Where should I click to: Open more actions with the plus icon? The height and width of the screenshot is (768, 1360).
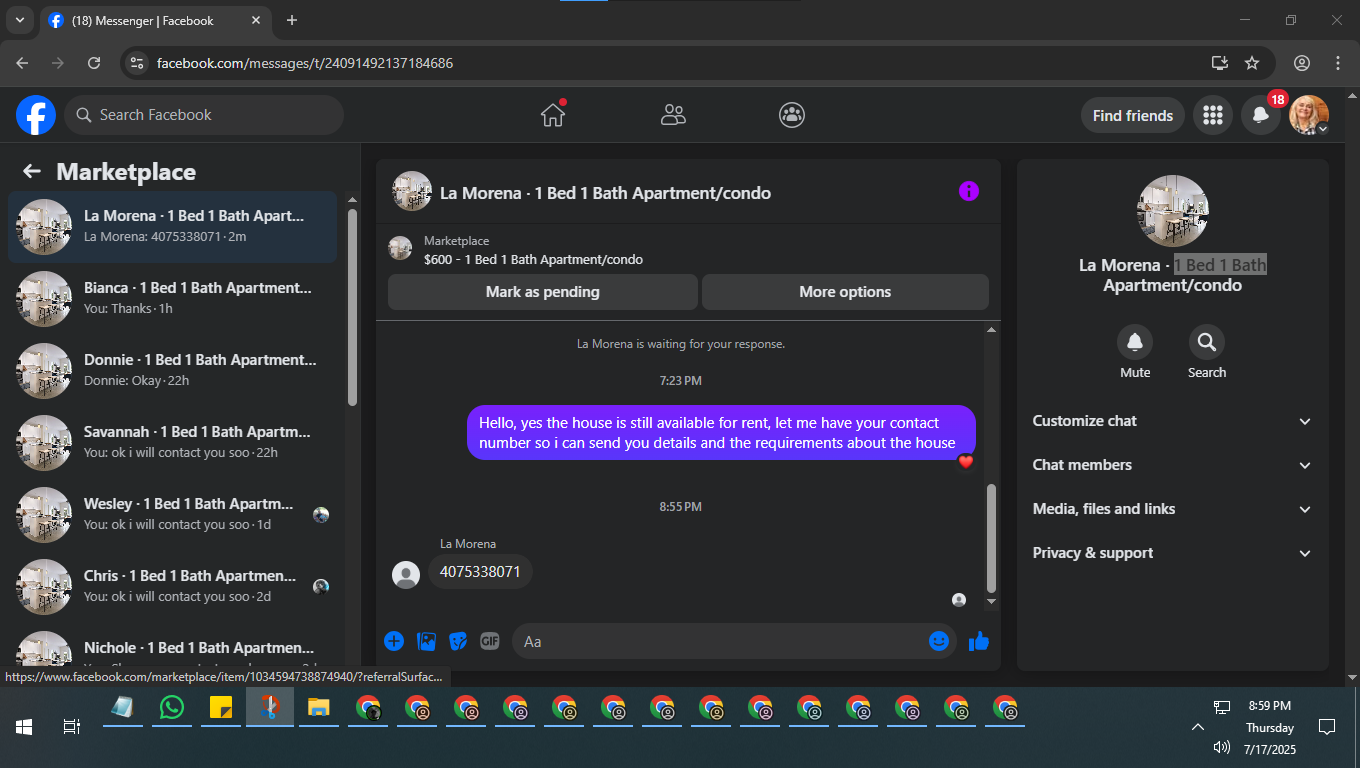[394, 641]
